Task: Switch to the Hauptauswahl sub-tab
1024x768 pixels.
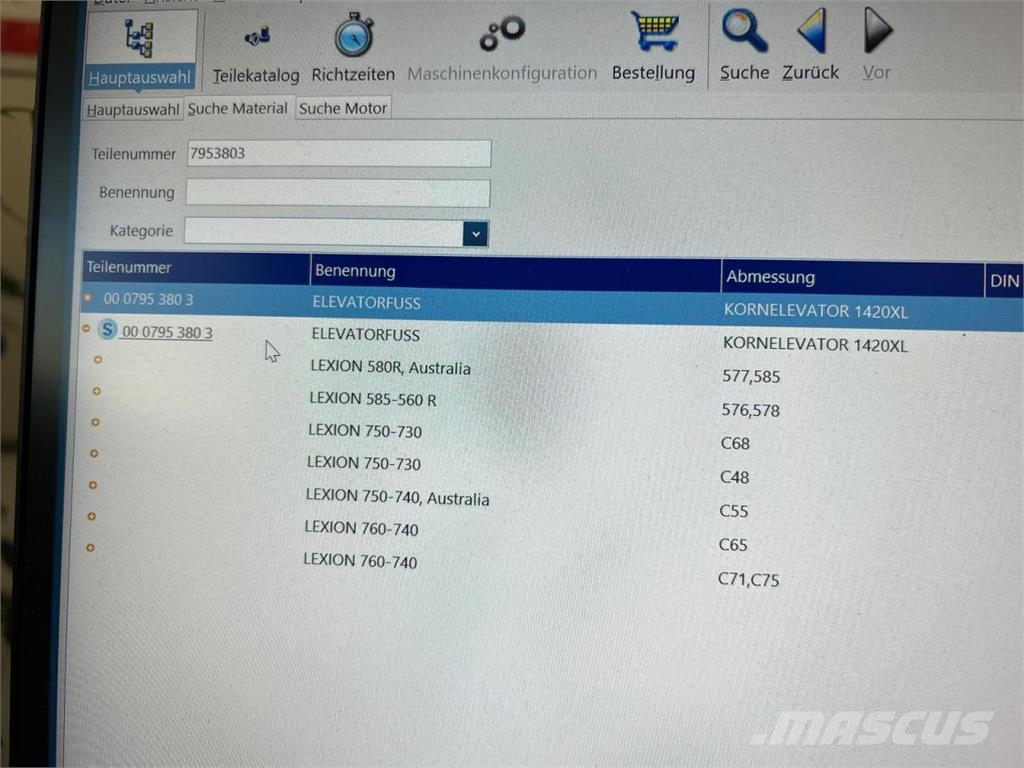Action: point(133,110)
